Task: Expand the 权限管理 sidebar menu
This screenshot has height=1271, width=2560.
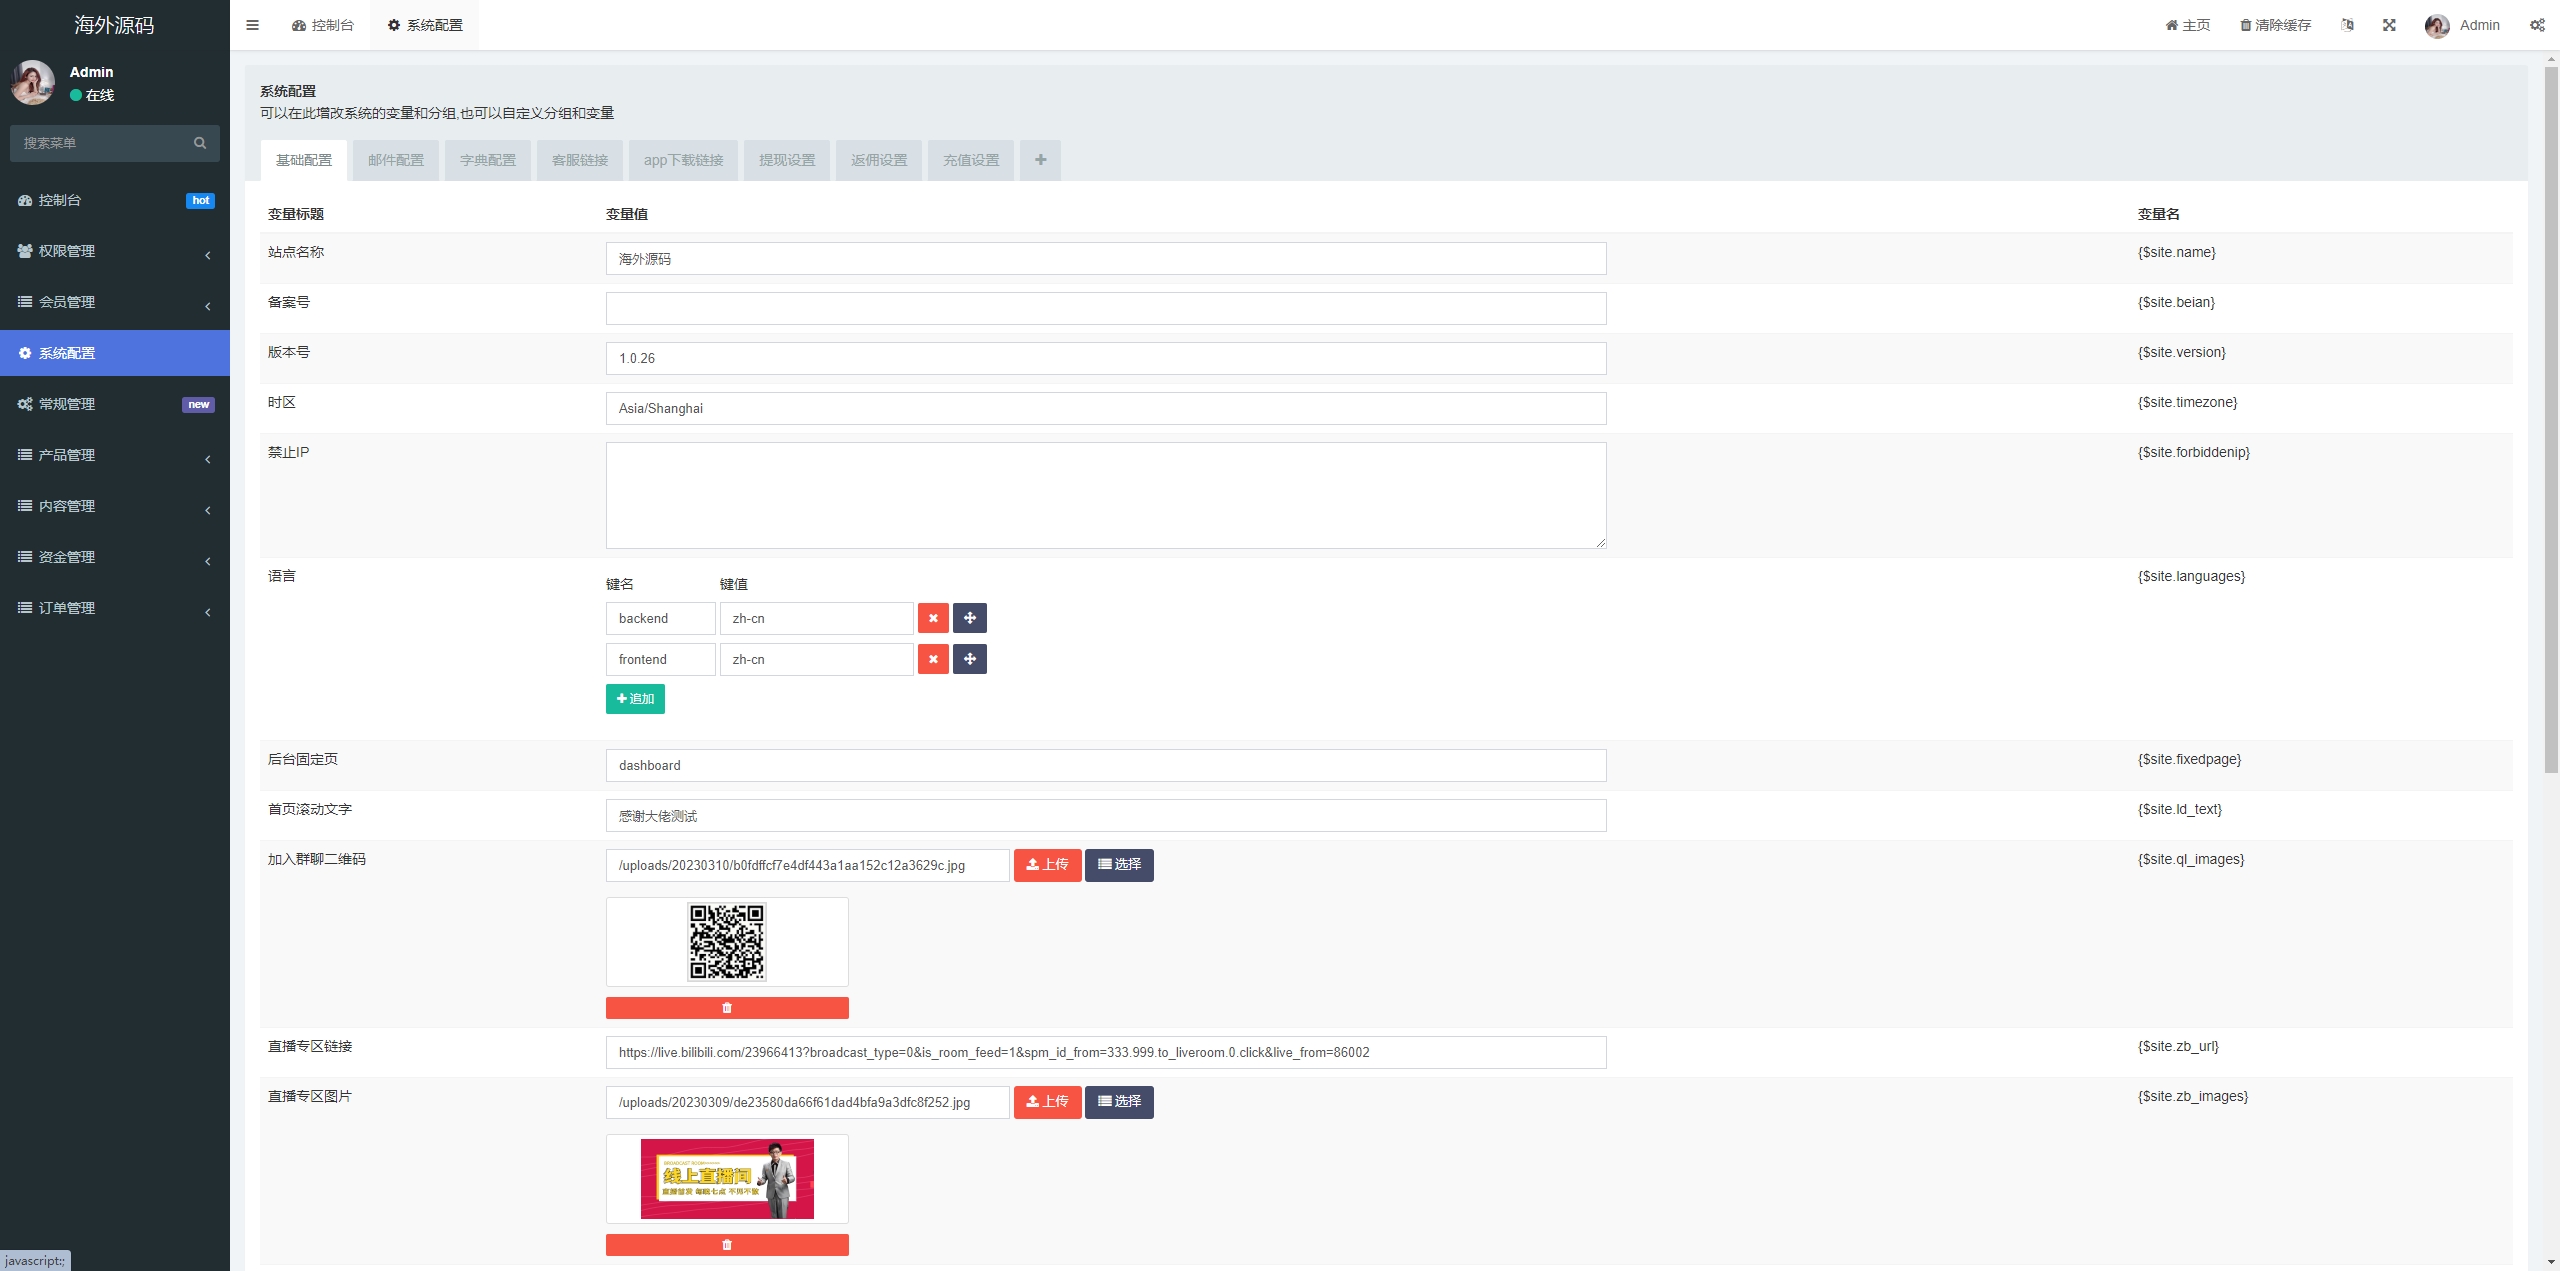Action: coord(115,251)
